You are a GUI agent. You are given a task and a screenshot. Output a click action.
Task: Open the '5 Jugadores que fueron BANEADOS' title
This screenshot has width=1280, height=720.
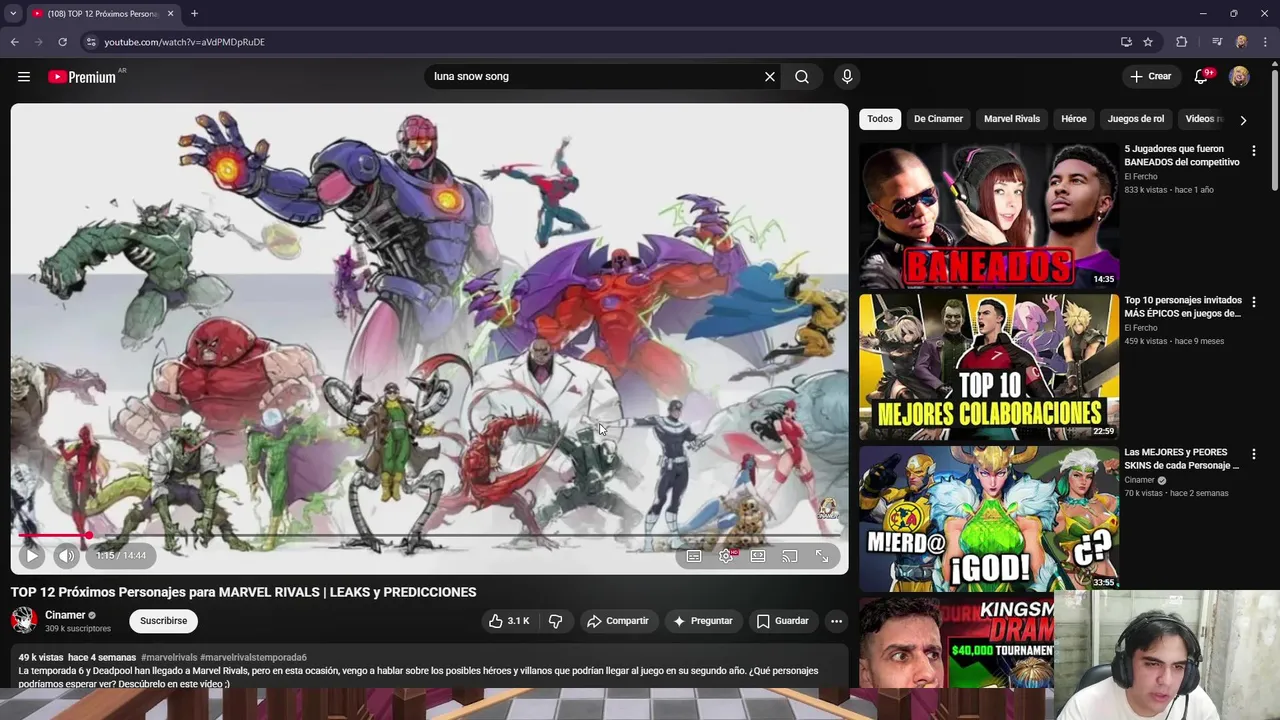tap(1182, 155)
